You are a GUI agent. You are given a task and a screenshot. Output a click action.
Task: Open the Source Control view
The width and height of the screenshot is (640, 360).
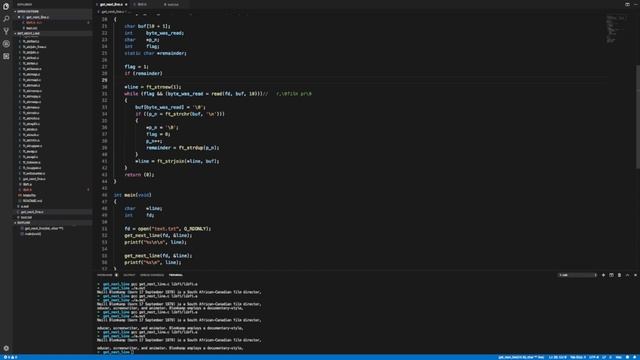(6, 31)
